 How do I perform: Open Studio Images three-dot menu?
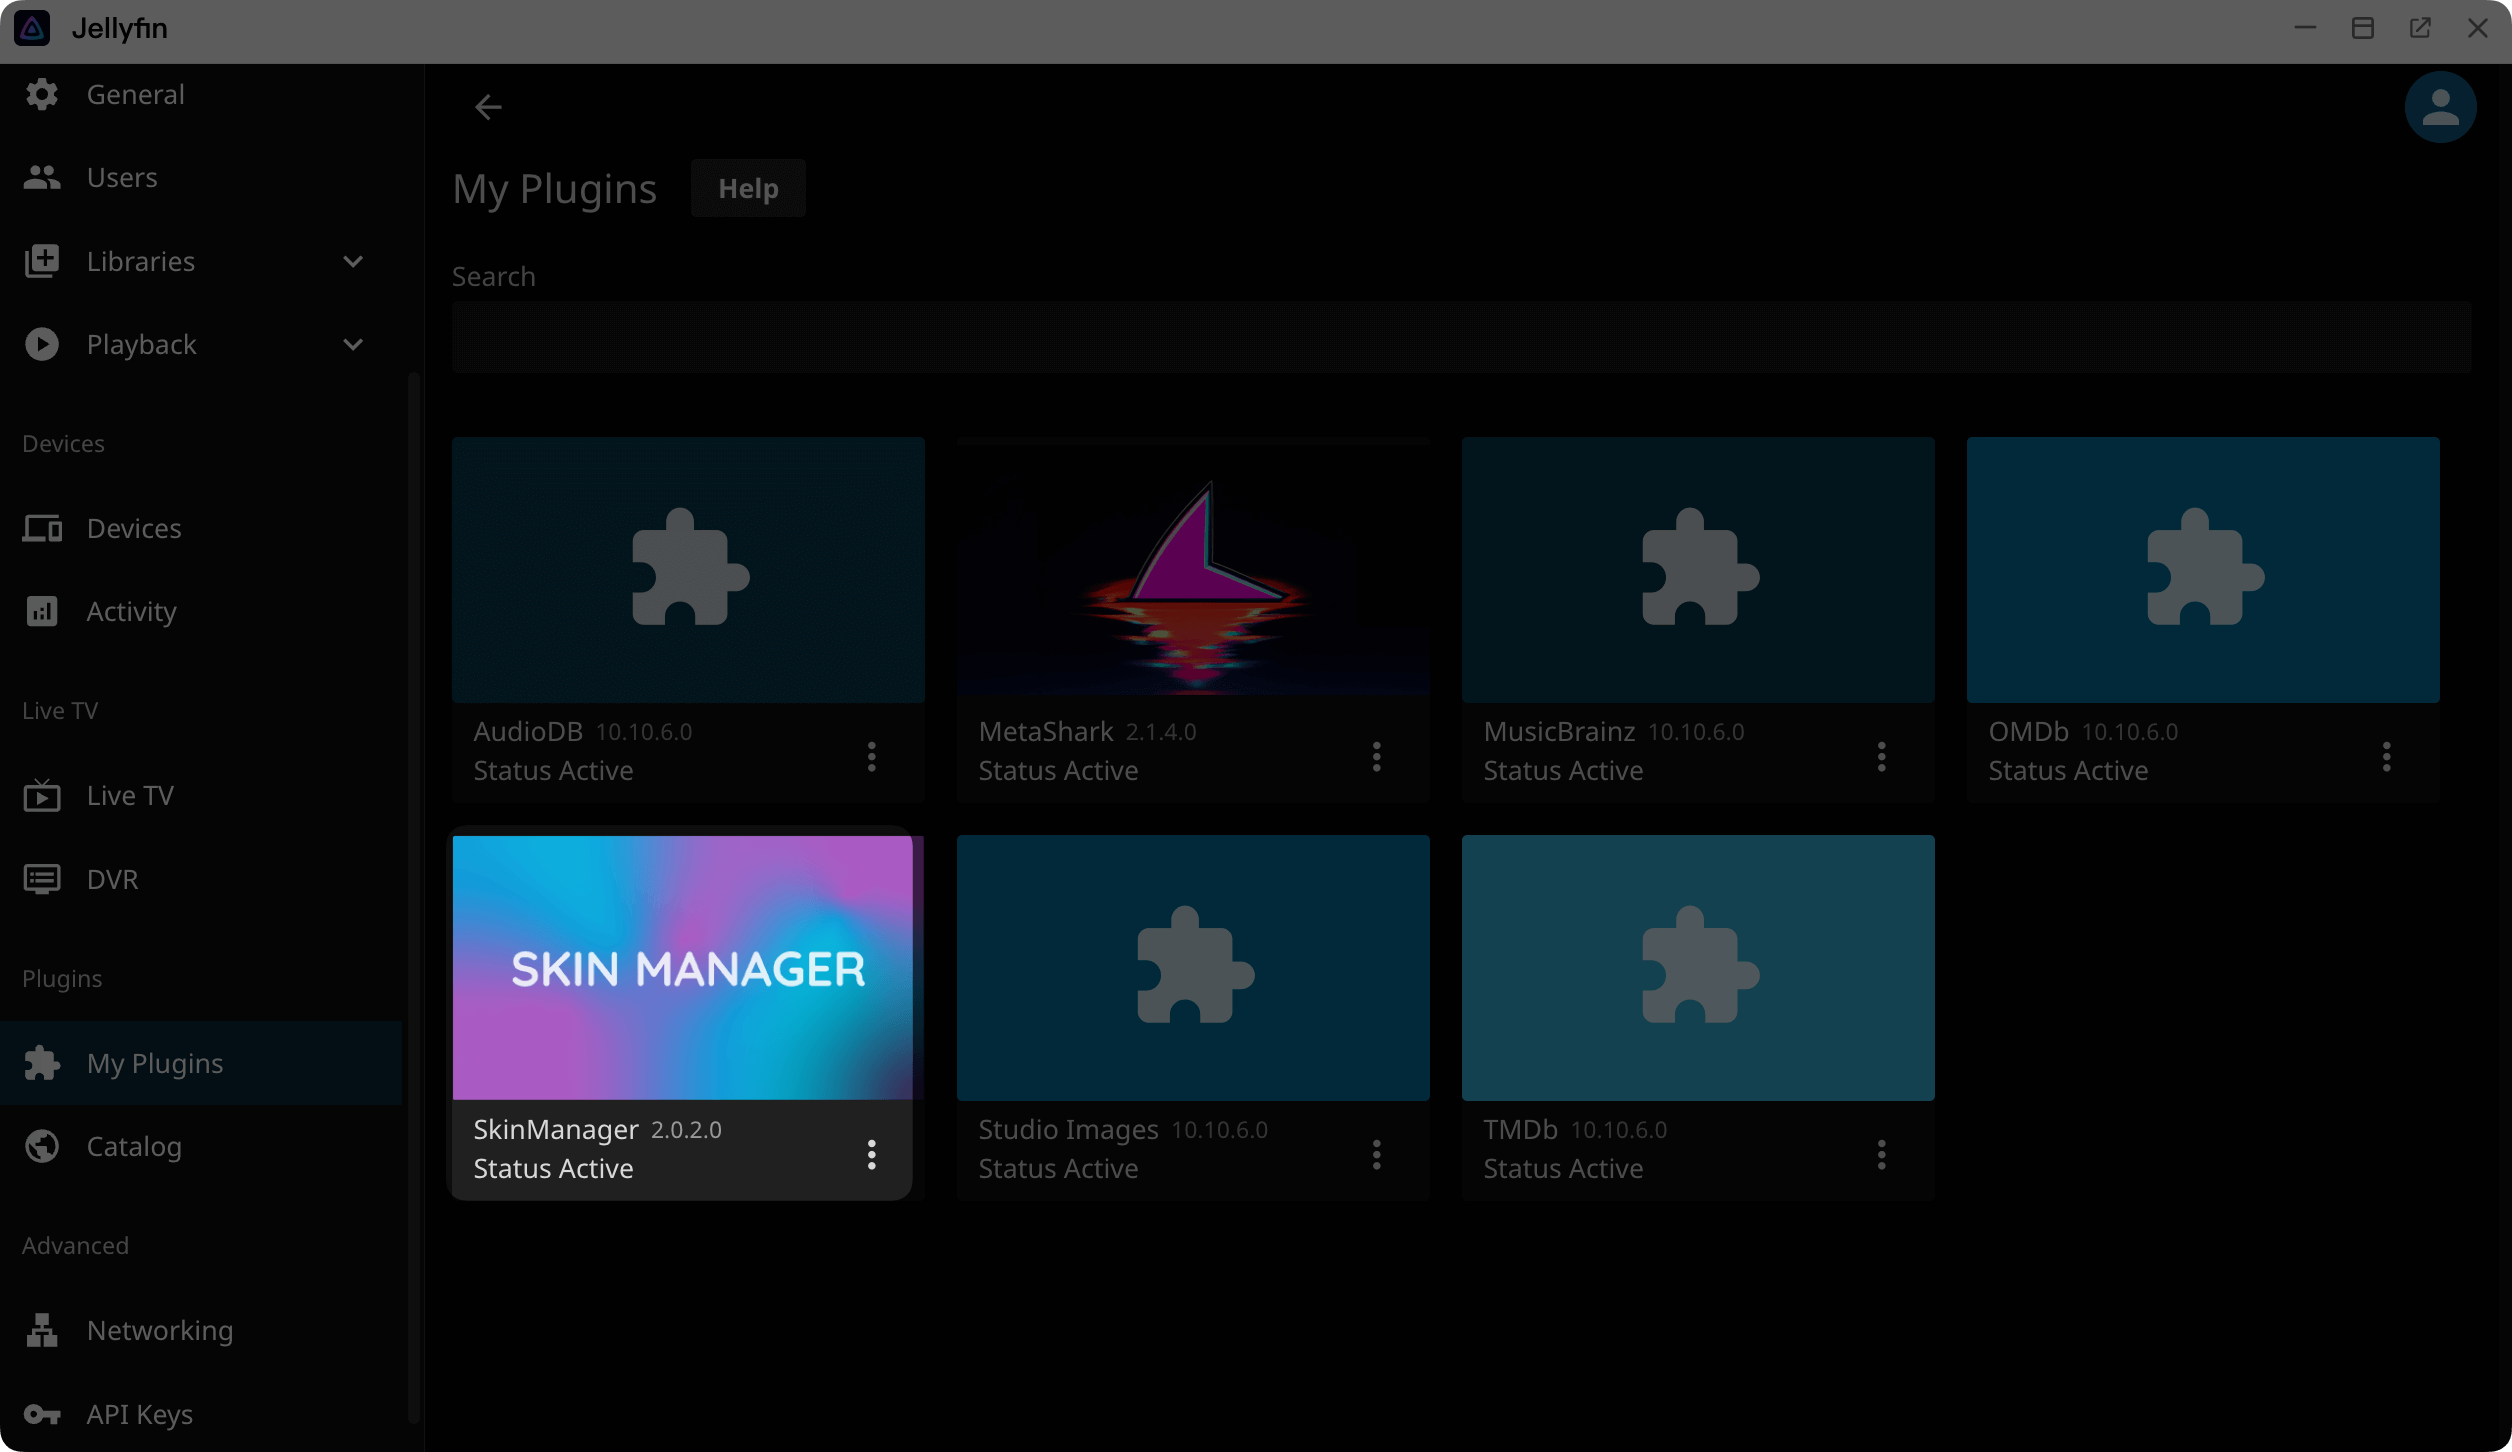(x=1377, y=1154)
